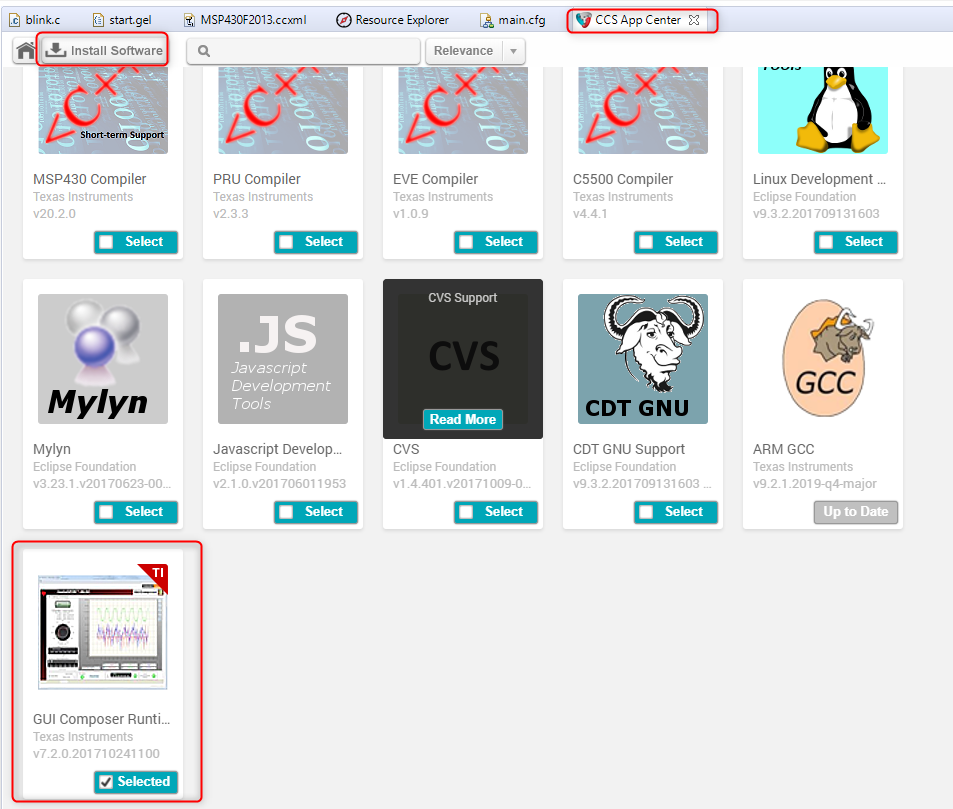This screenshot has height=809, width=953.
Task: Click the Up to Date button for ARM GCC
Action: (856, 512)
